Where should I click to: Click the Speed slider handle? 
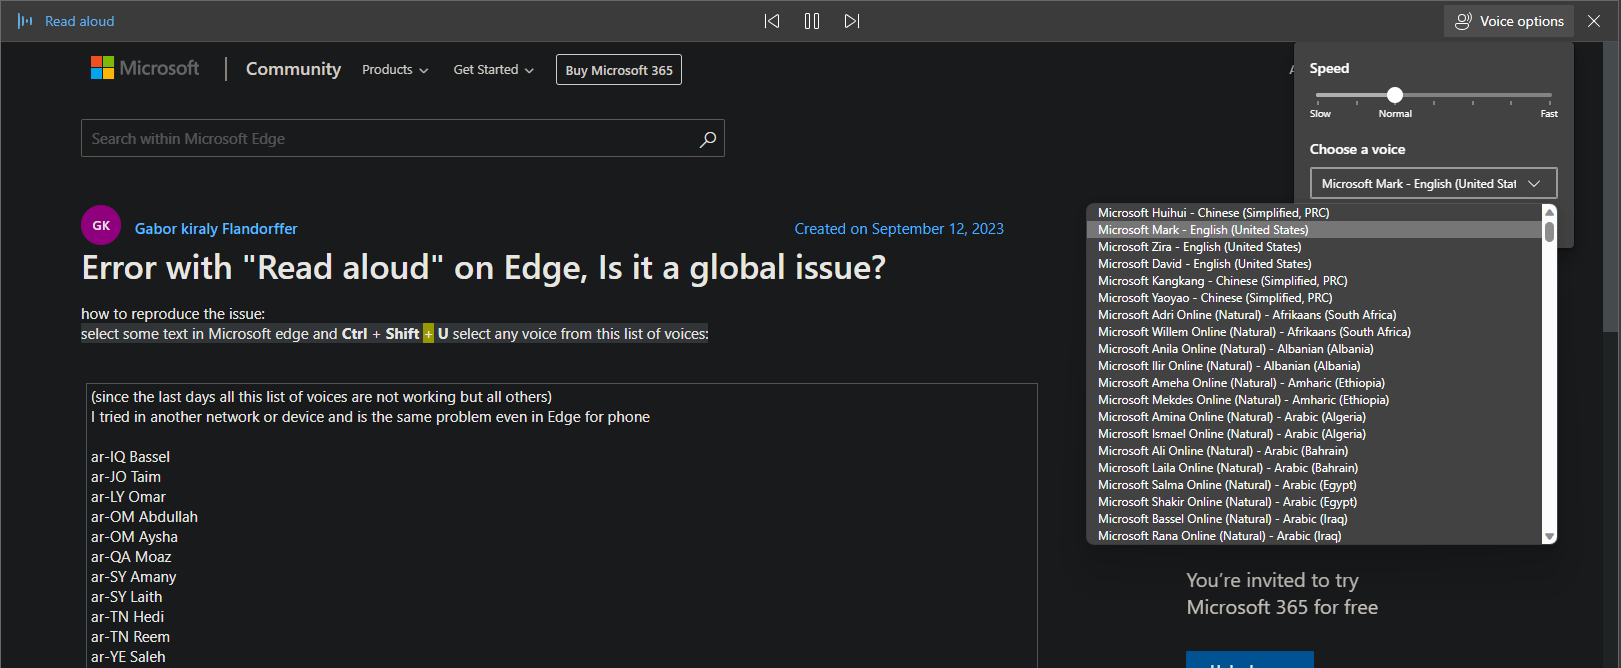(x=1395, y=95)
